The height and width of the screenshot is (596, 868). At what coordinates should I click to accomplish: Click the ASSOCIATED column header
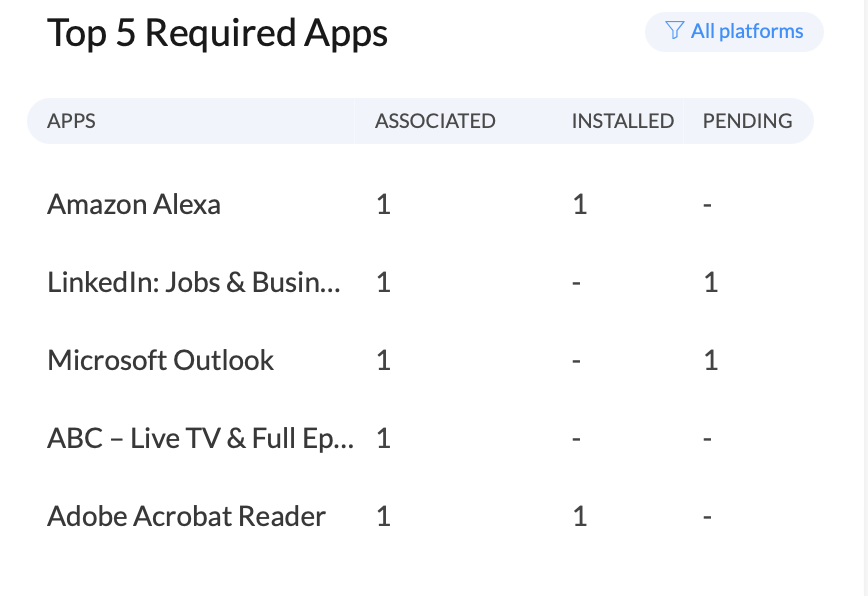coord(435,121)
